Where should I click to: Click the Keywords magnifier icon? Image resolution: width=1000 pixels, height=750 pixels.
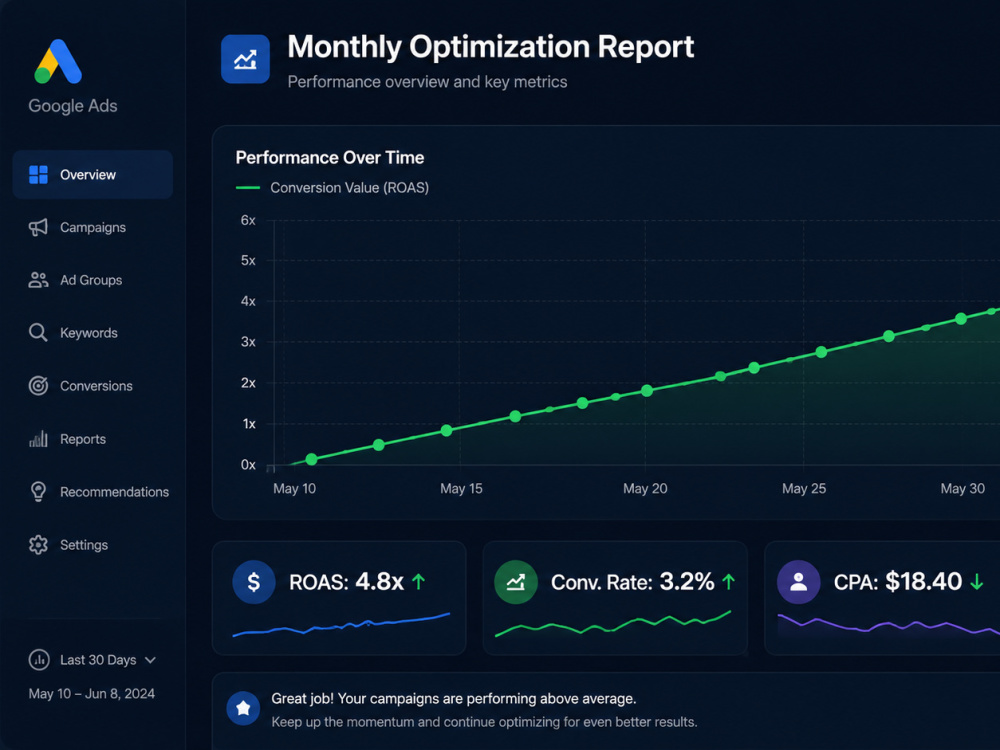tap(38, 332)
